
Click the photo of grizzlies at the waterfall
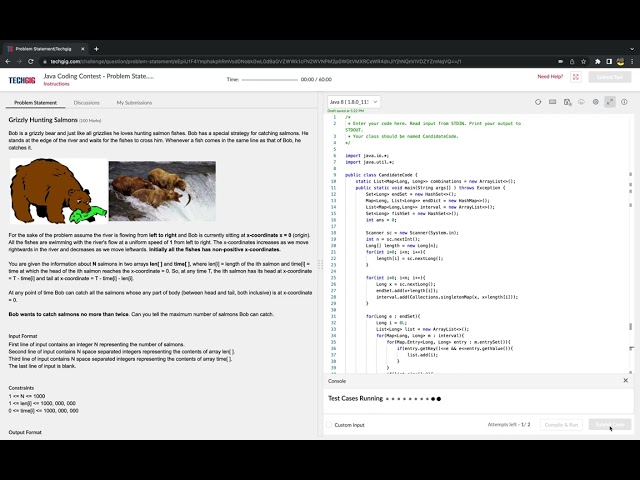coord(162,191)
